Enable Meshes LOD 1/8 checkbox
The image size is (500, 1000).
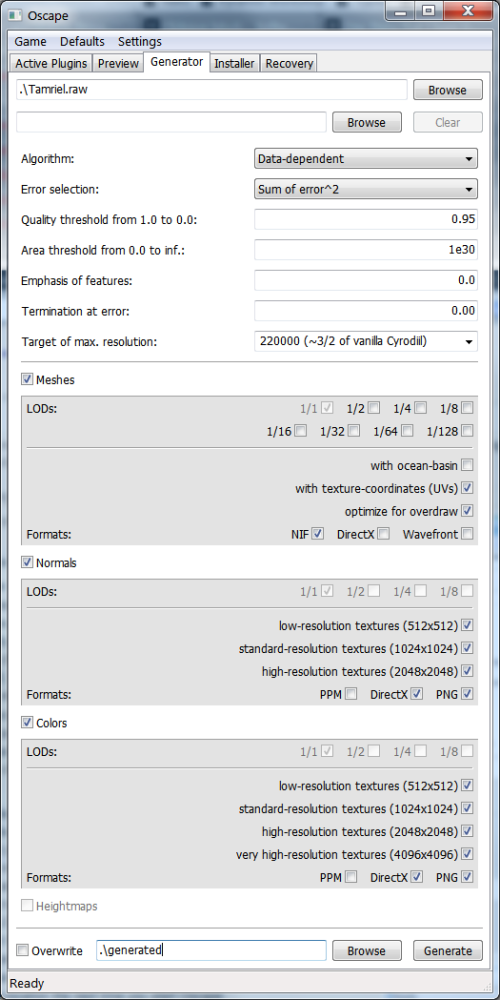click(x=467, y=408)
